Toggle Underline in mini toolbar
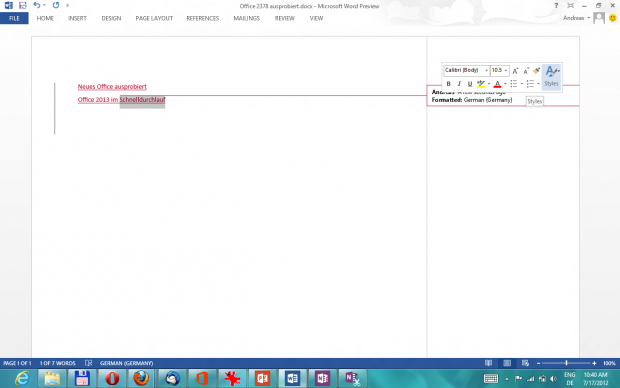This screenshot has width=620, height=388. (x=470, y=84)
